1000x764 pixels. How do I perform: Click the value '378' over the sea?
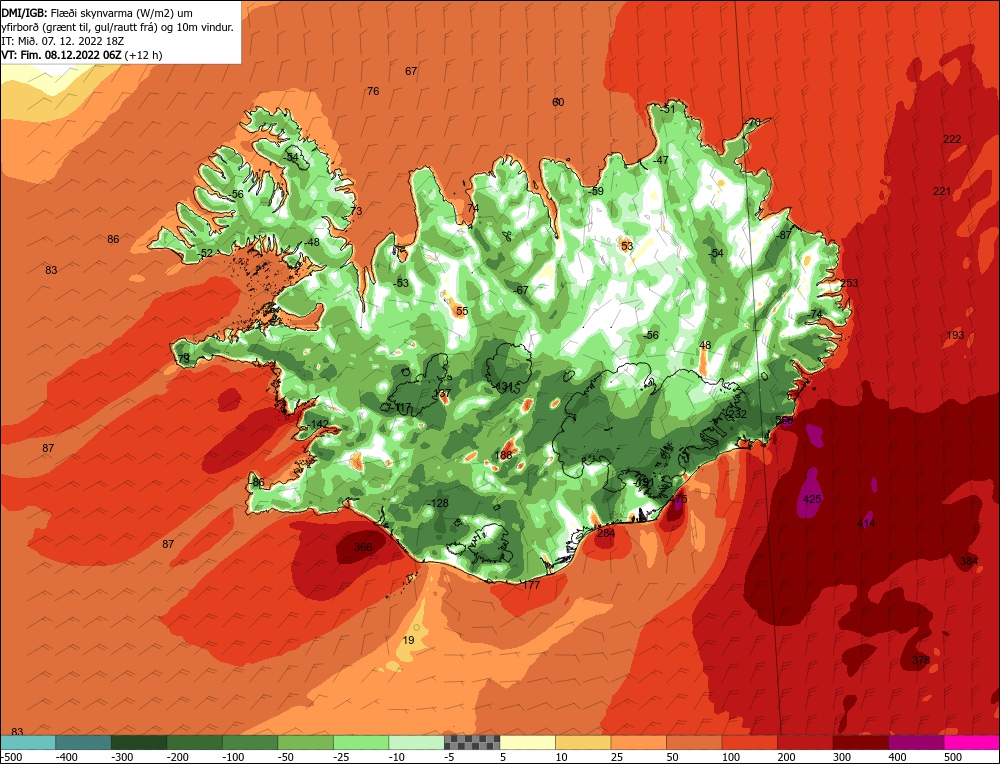(921, 660)
